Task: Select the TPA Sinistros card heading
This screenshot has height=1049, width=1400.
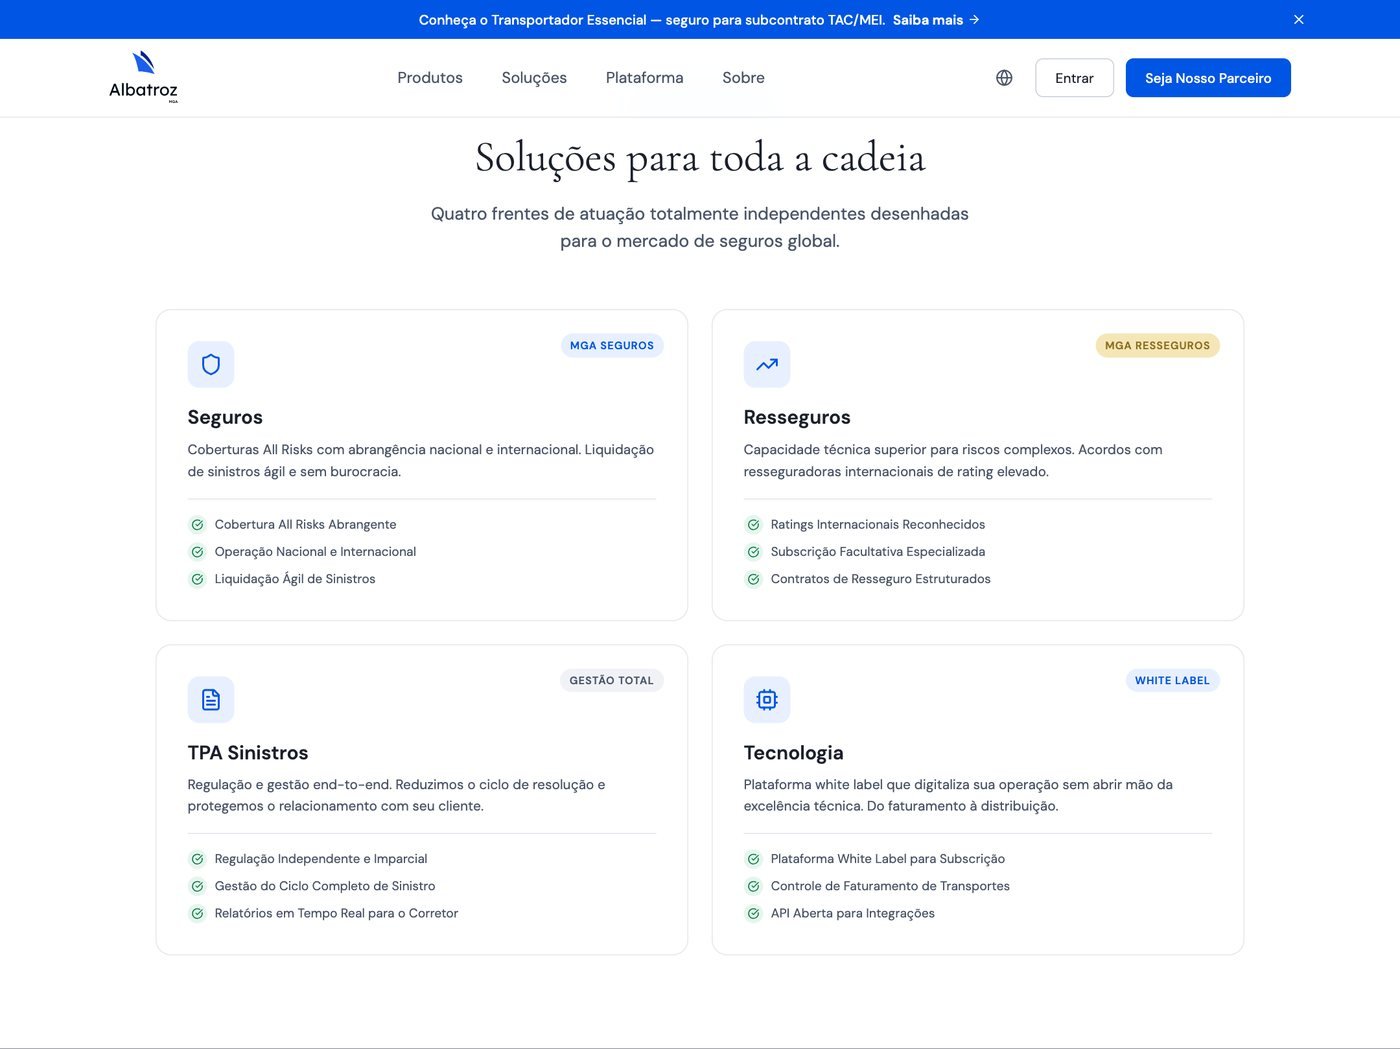Action: [248, 753]
